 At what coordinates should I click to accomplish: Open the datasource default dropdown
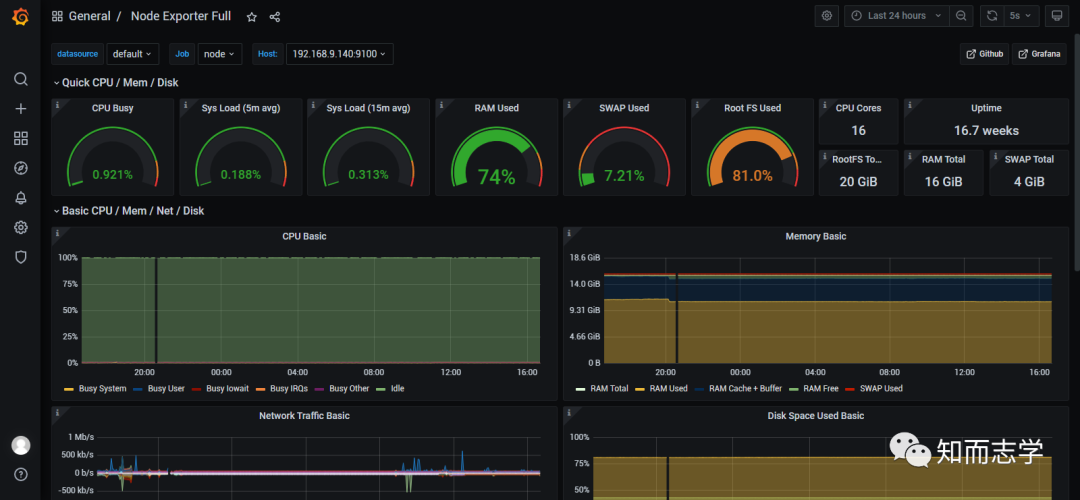point(132,54)
